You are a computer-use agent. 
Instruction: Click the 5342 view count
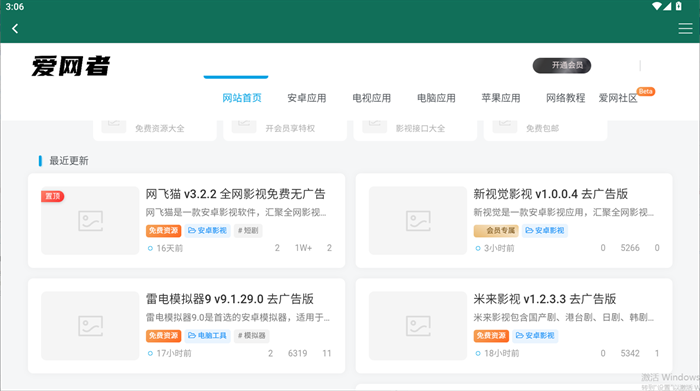[630, 354]
